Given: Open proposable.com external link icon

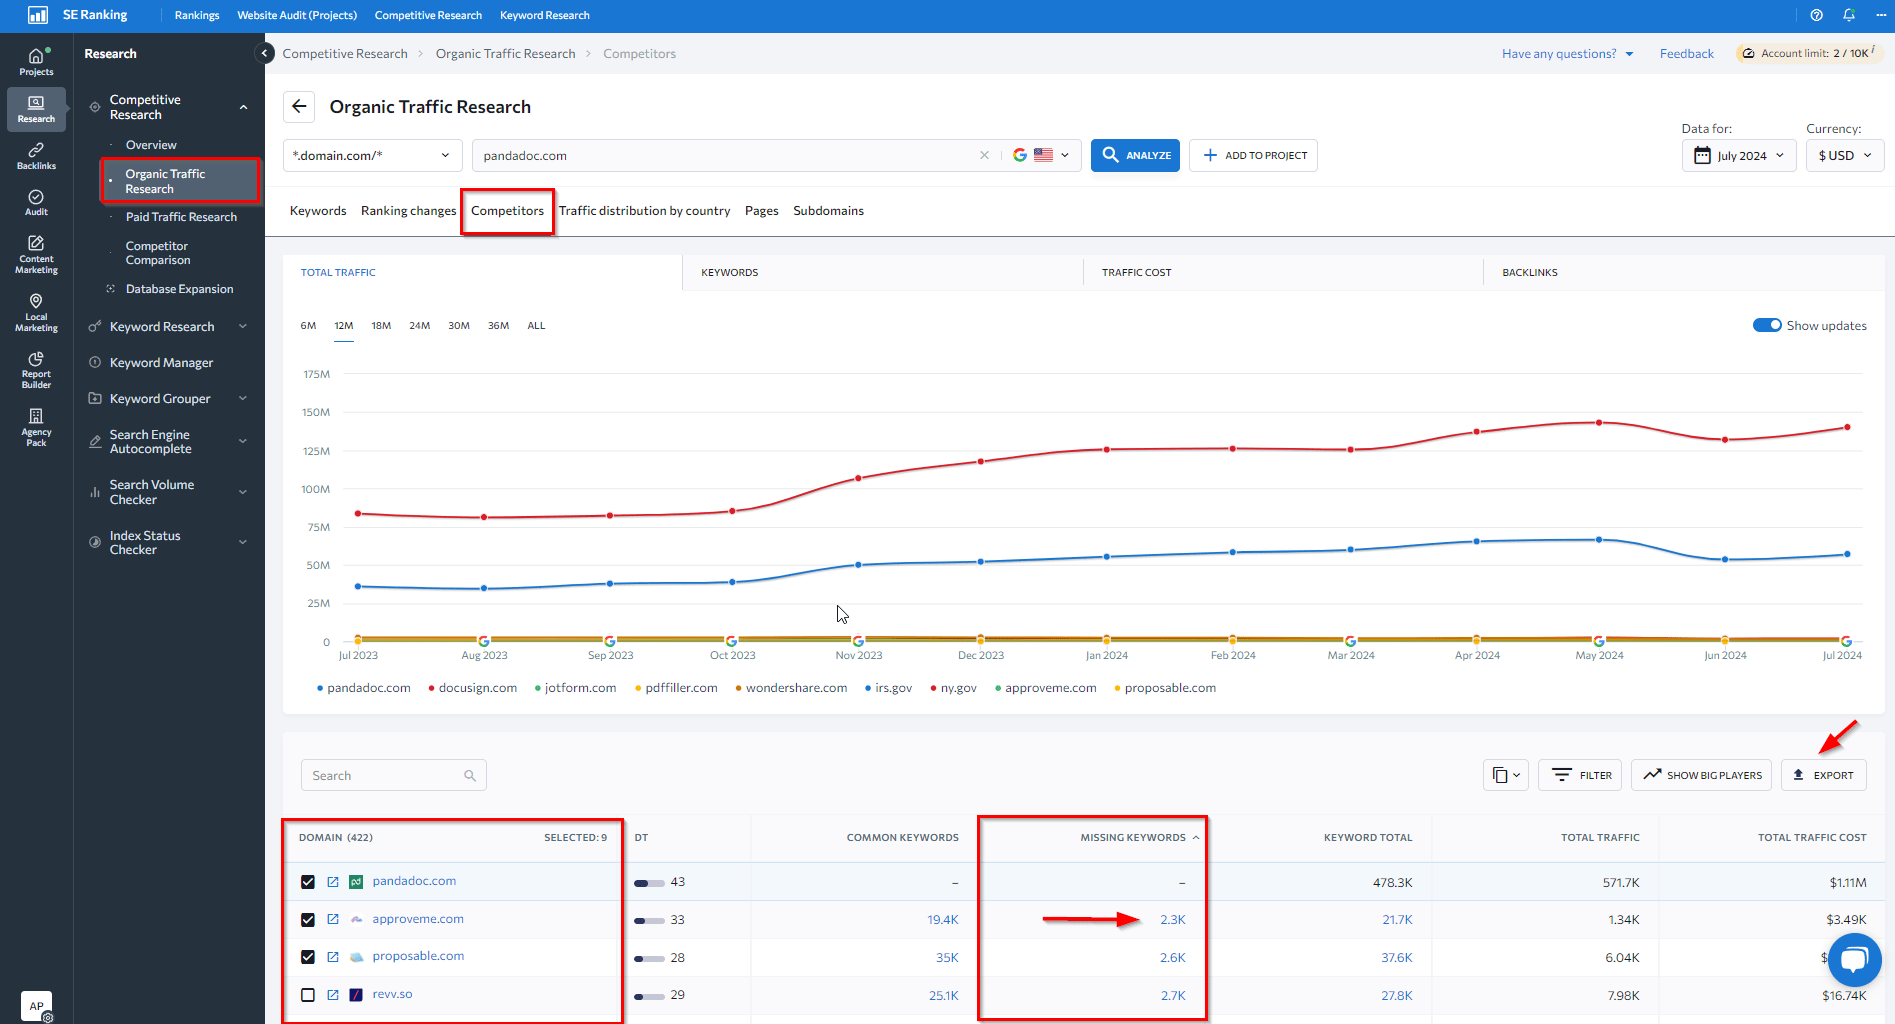Looking at the screenshot, I should [333, 957].
